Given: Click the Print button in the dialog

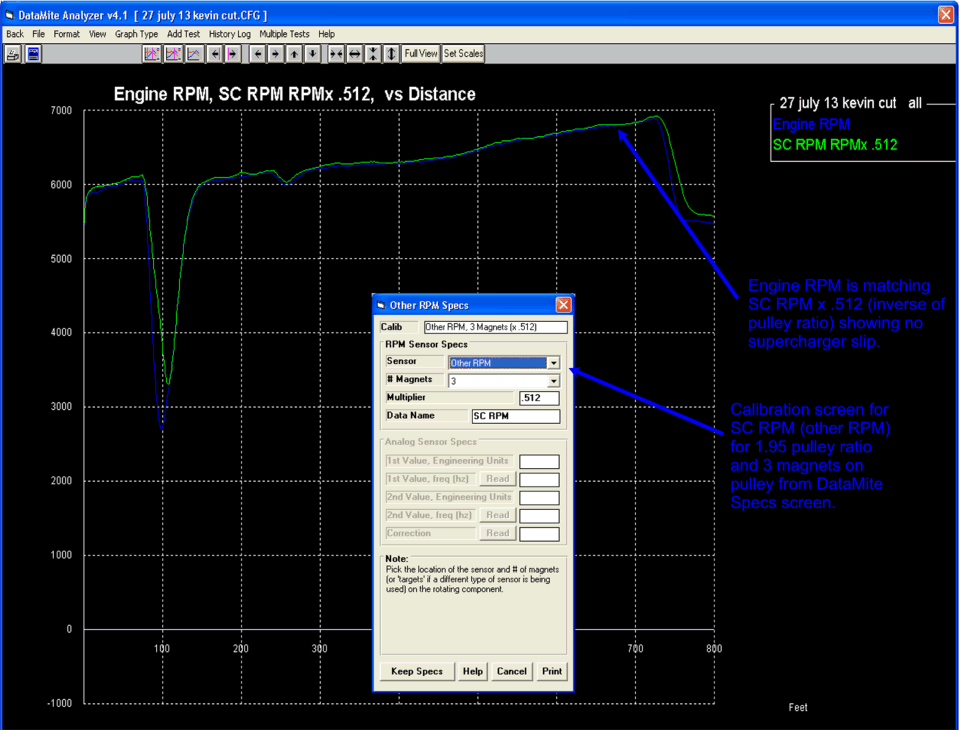Looking at the screenshot, I should coord(552,671).
